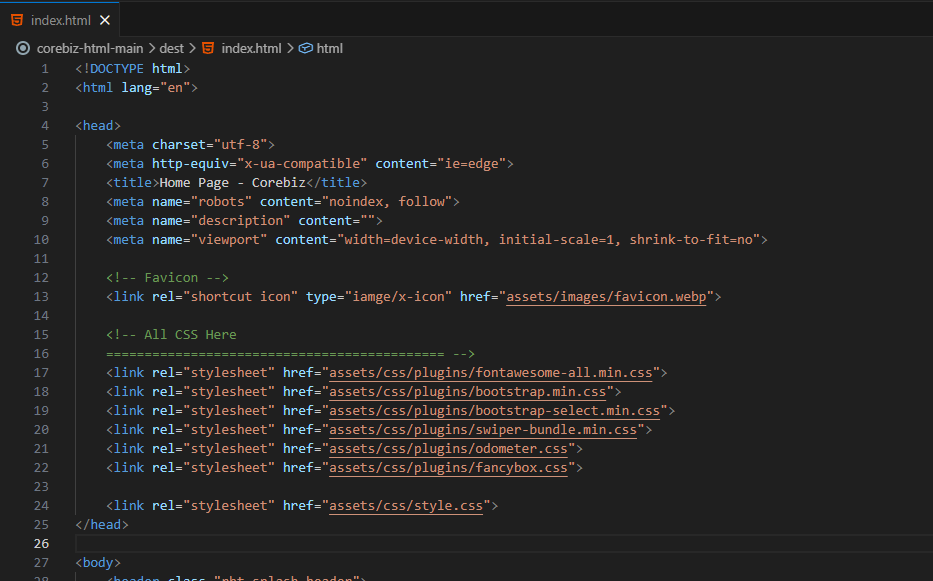Click the "ie=edge" content value
This screenshot has width=933, height=581.
472,164
